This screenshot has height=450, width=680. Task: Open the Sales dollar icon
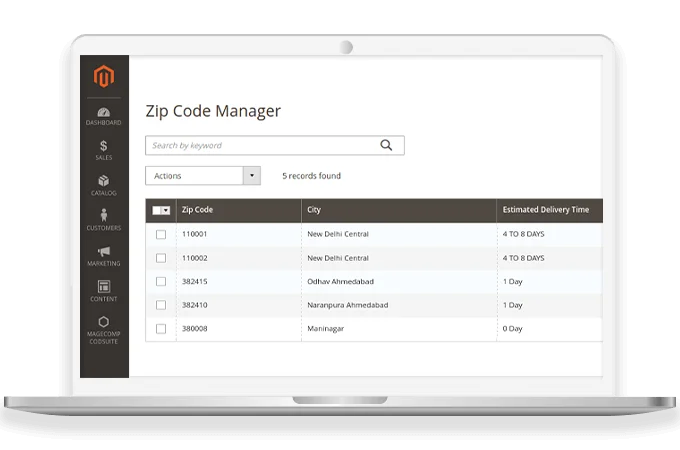point(104,146)
